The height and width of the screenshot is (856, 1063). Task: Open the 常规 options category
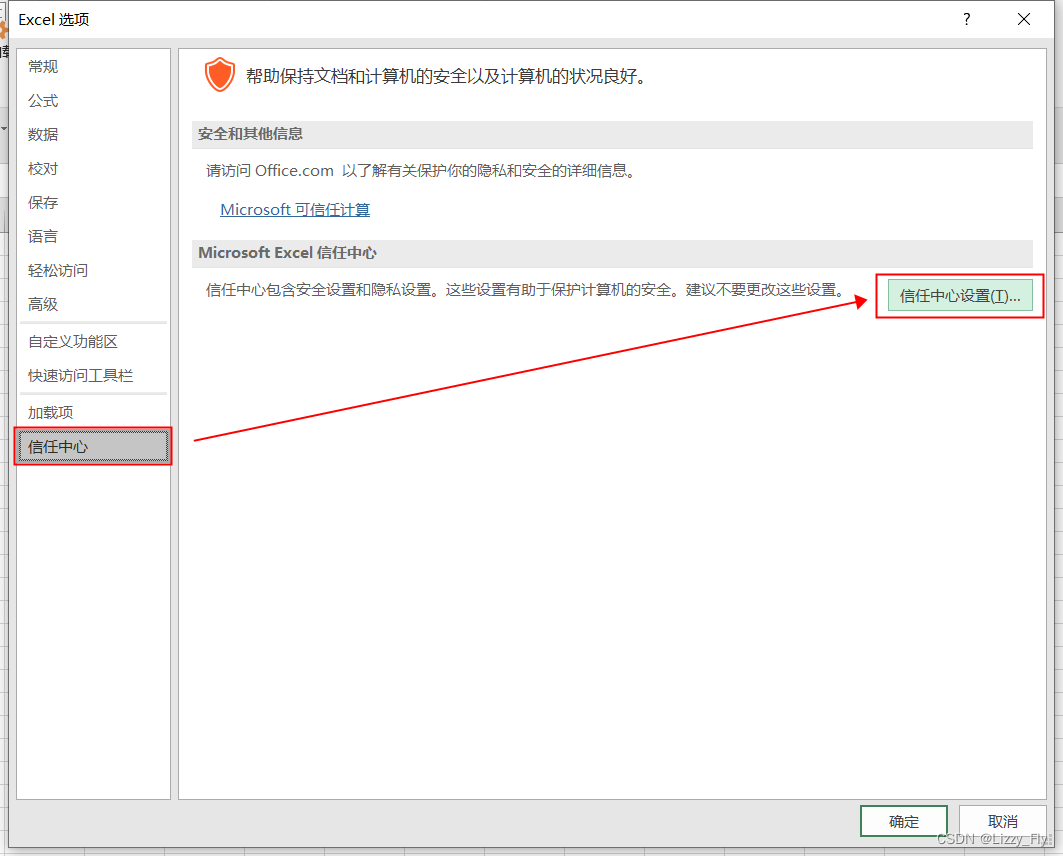93,66
